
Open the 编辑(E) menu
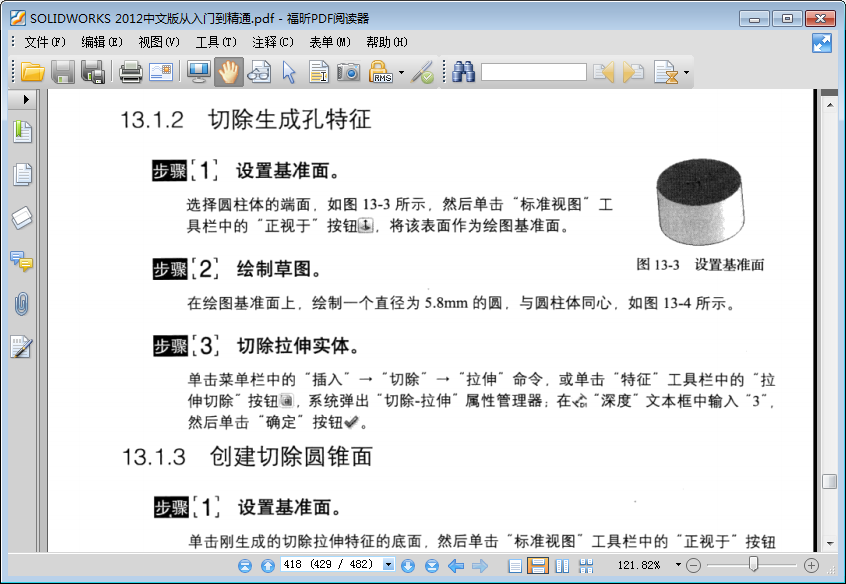point(102,42)
